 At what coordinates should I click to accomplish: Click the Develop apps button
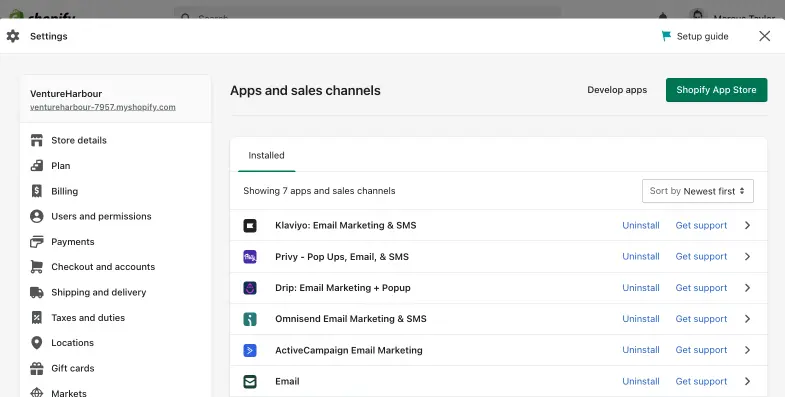(617, 90)
